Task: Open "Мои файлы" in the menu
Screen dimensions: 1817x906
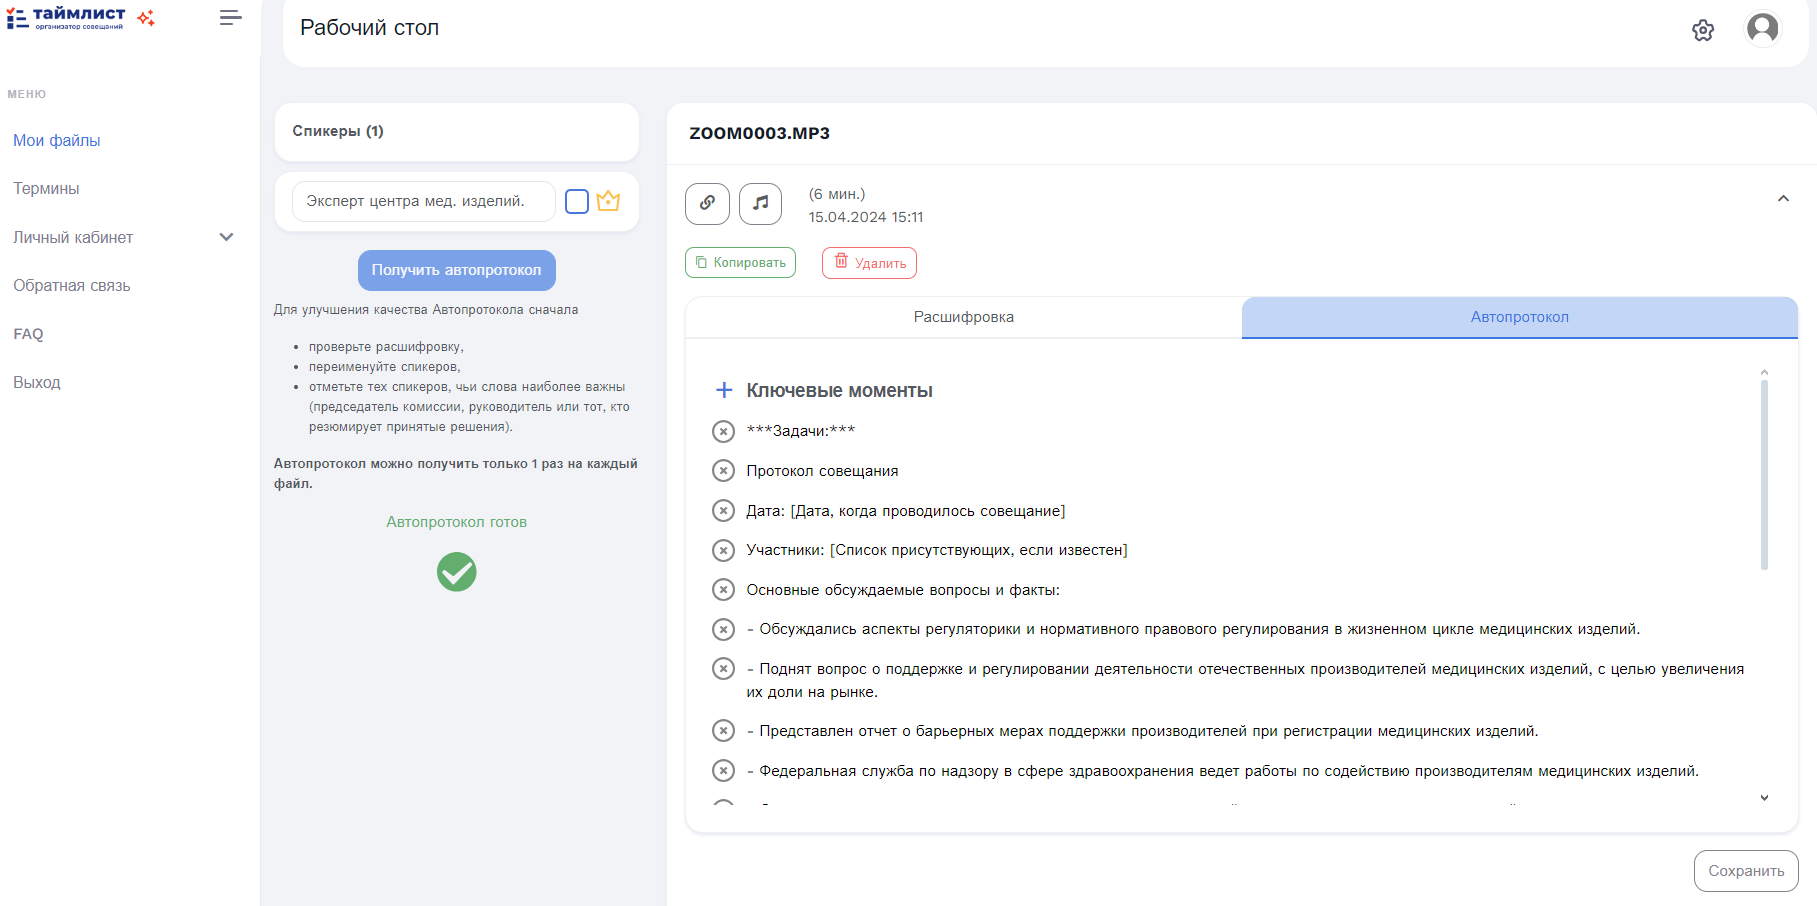Action: [x=56, y=140]
